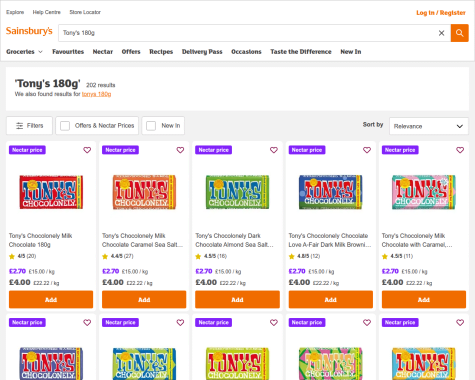475x380 pixels.
Task: Click the Nectar price badge on Milk Chocolate 180g
Action: click(27, 150)
